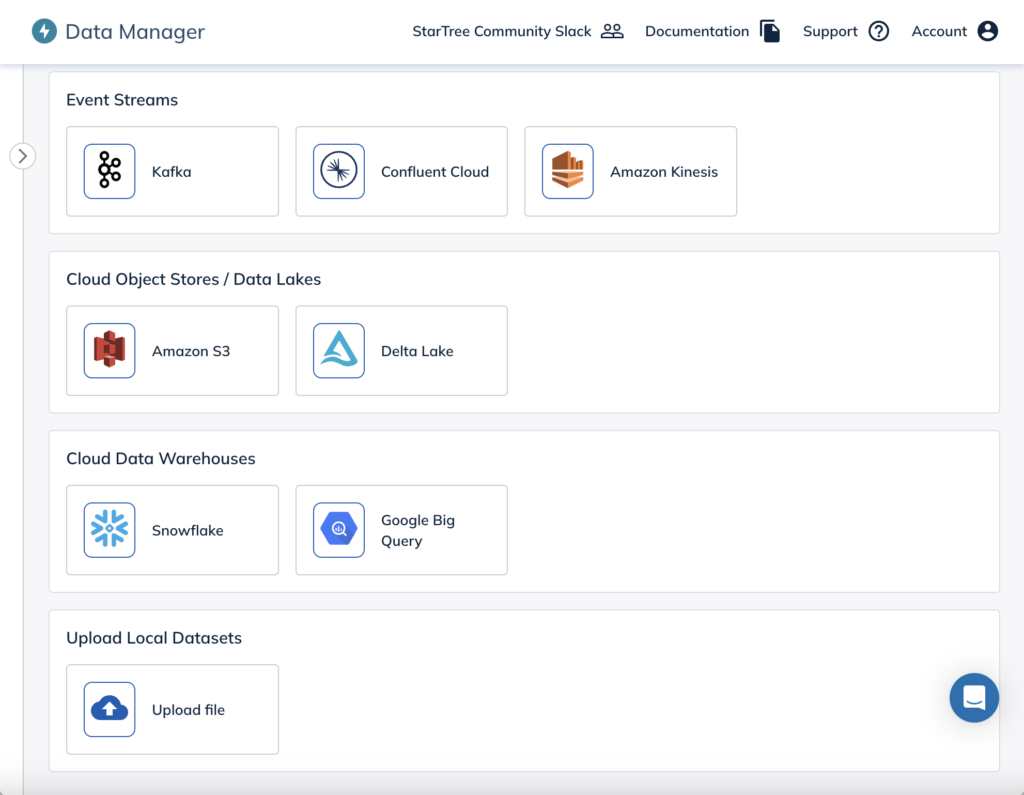Pick the Google Big Query icon
The height and width of the screenshot is (795, 1024).
pyautogui.click(x=338, y=530)
